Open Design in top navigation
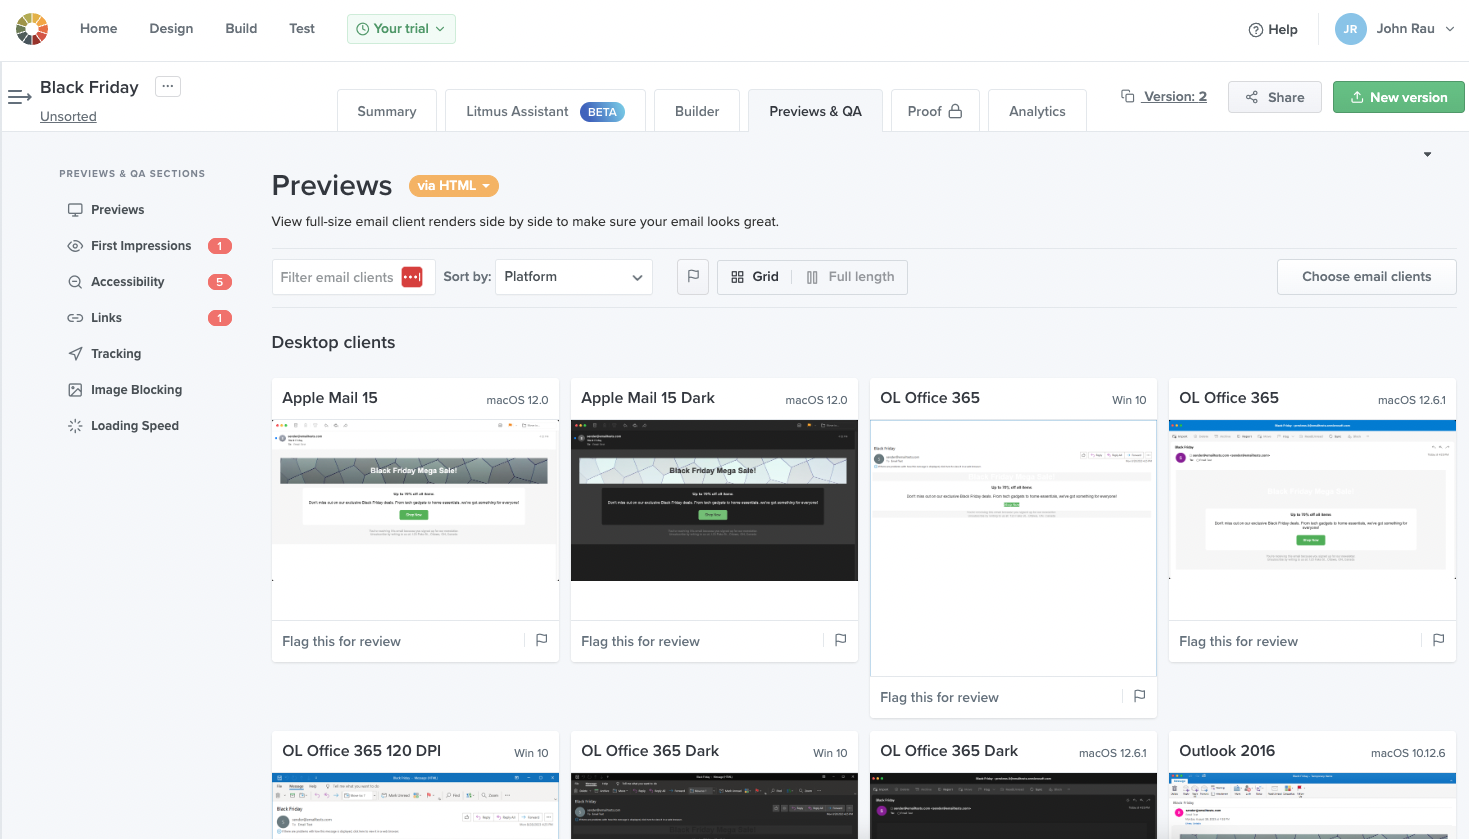Image resolution: width=1469 pixels, height=839 pixels. (x=171, y=29)
